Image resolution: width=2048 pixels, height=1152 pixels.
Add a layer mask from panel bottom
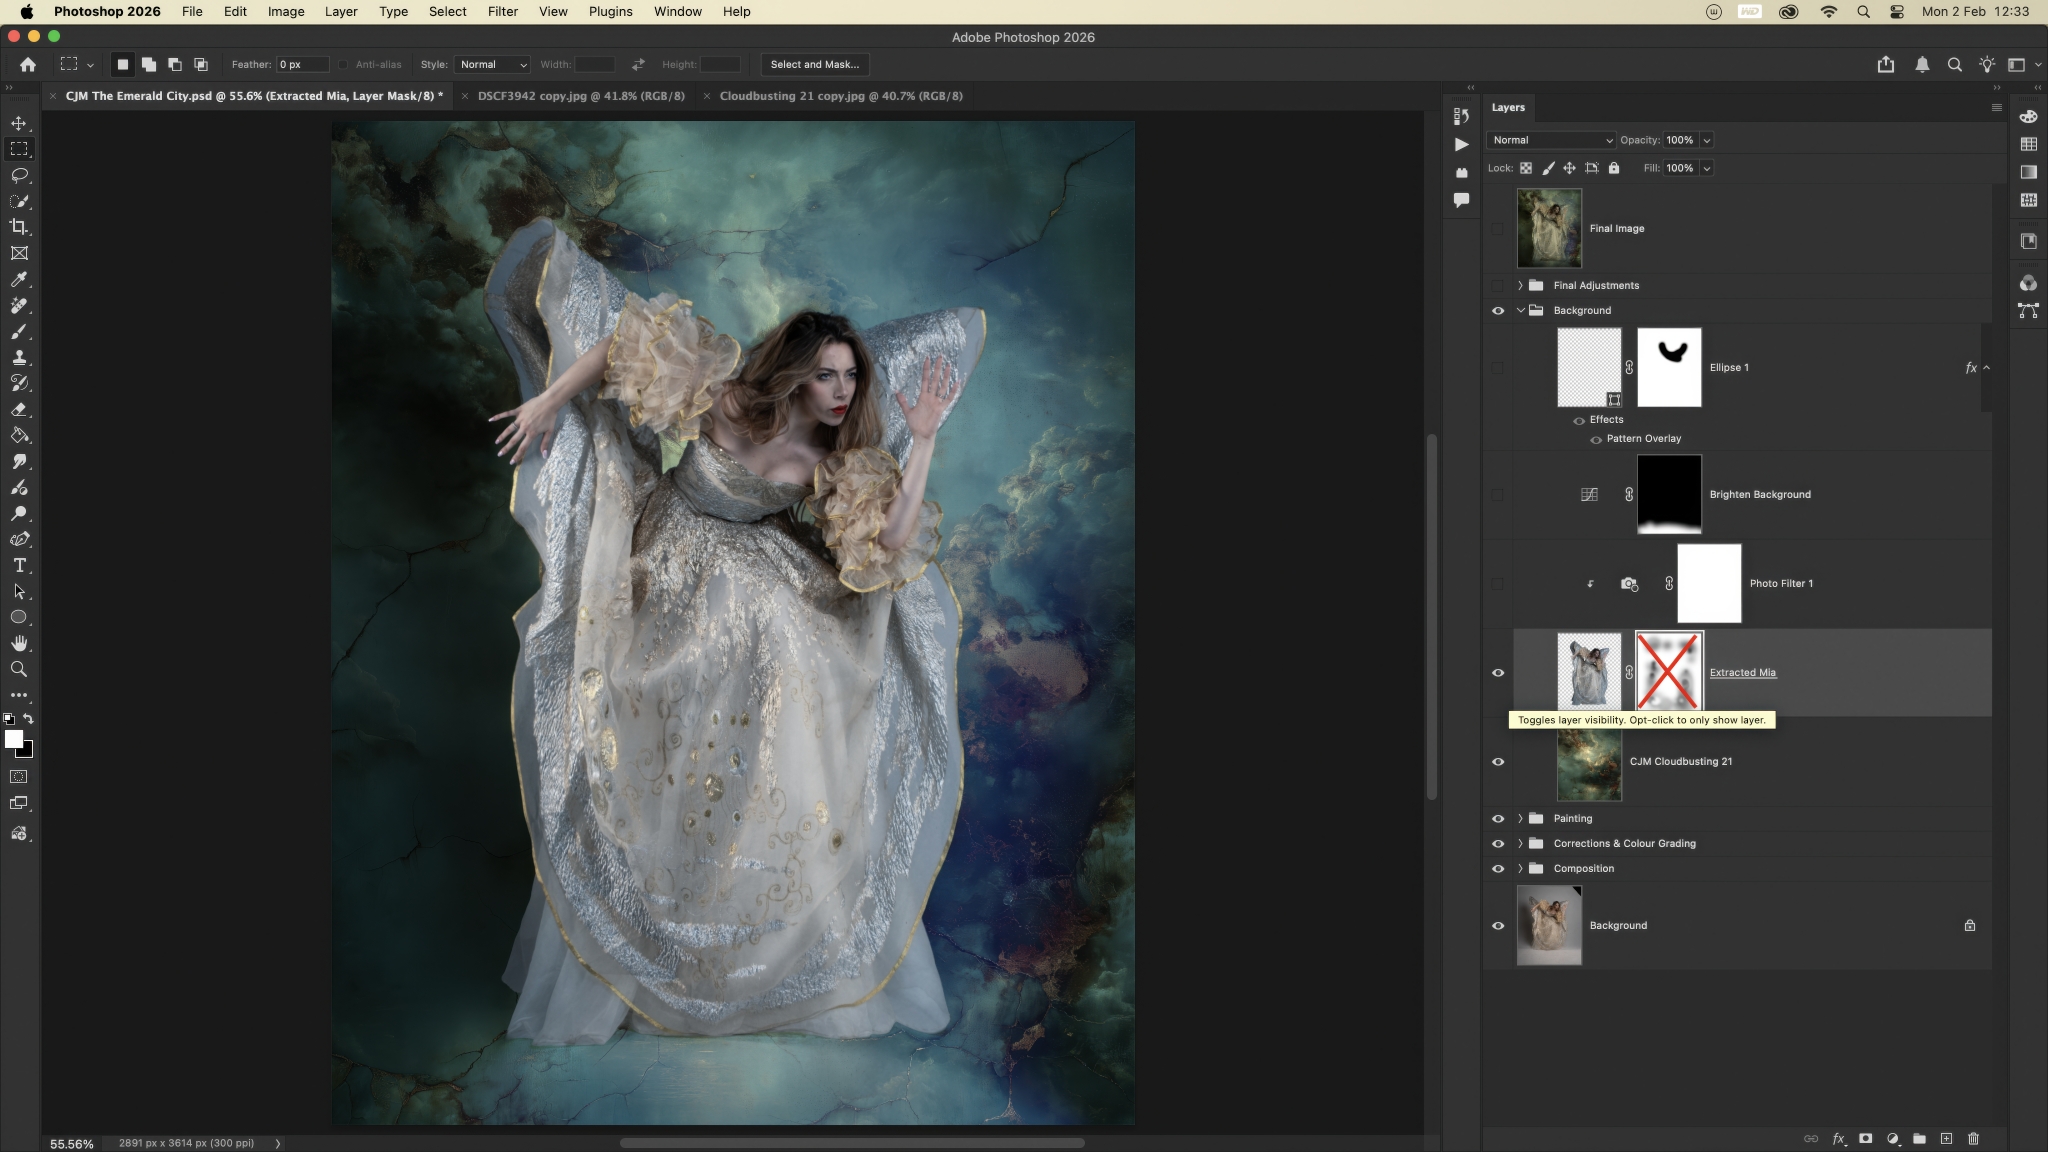1865,1138
